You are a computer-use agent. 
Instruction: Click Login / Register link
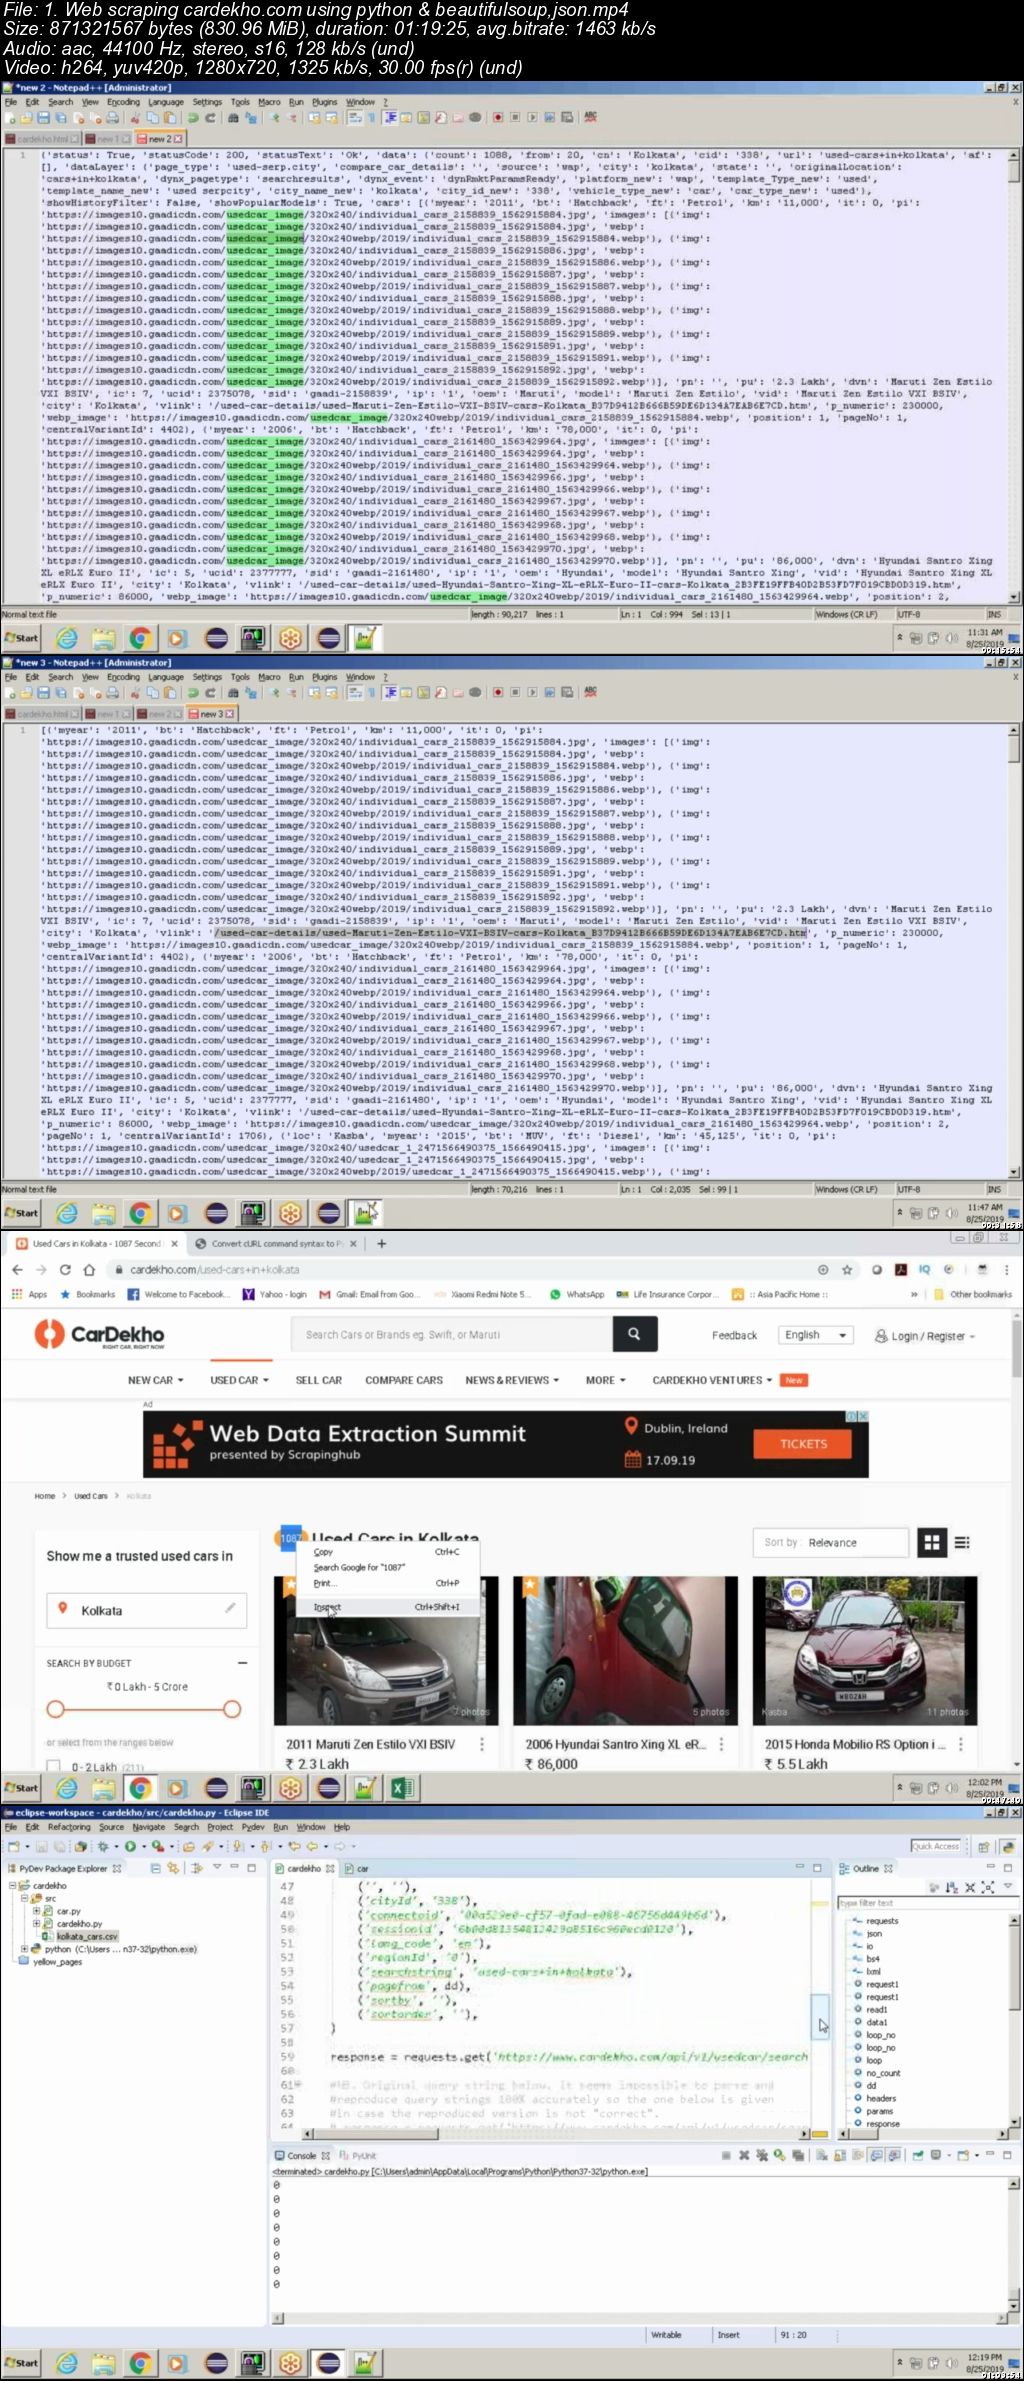[x=925, y=1336]
